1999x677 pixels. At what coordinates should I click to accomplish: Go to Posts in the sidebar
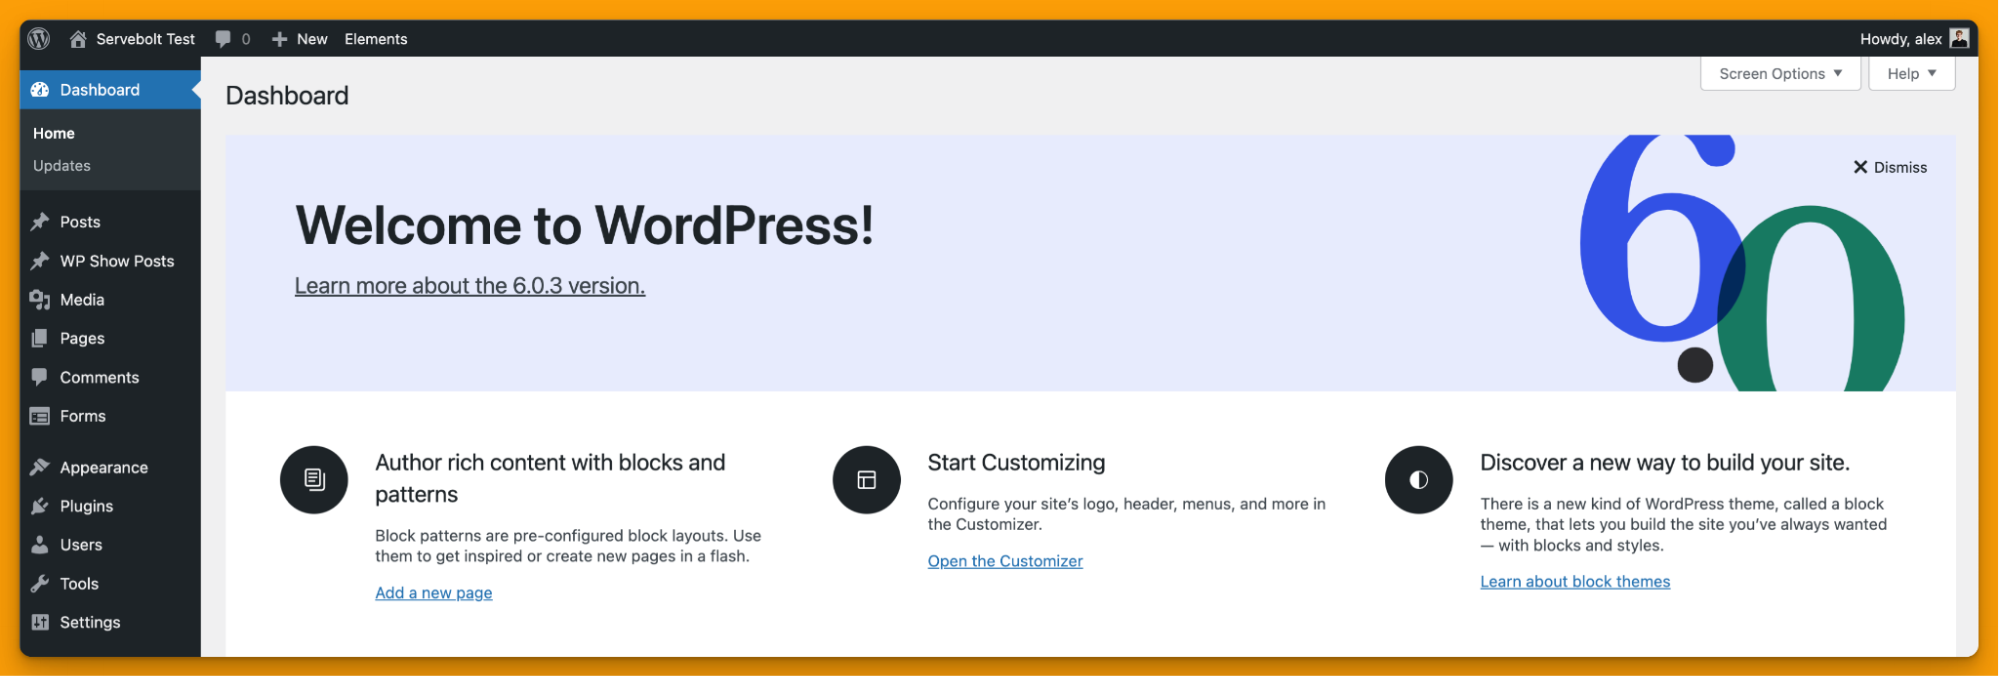coord(80,222)
